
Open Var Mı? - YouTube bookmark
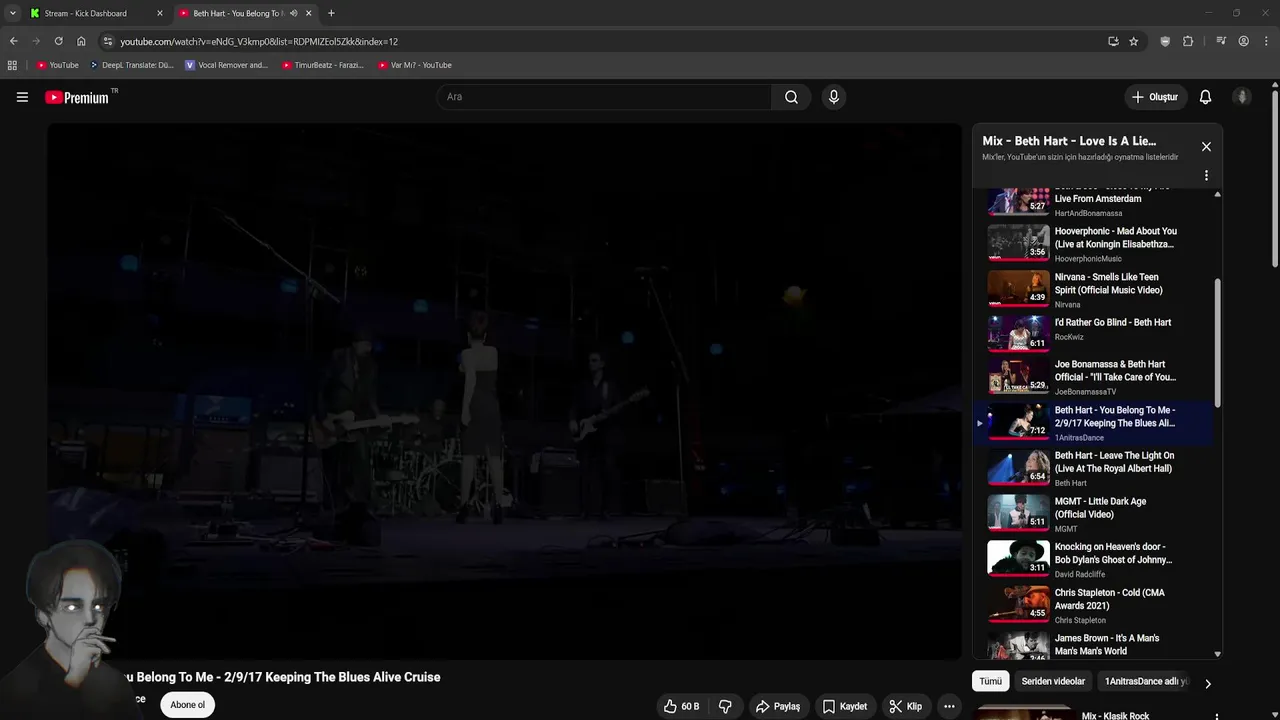point(414,65)
